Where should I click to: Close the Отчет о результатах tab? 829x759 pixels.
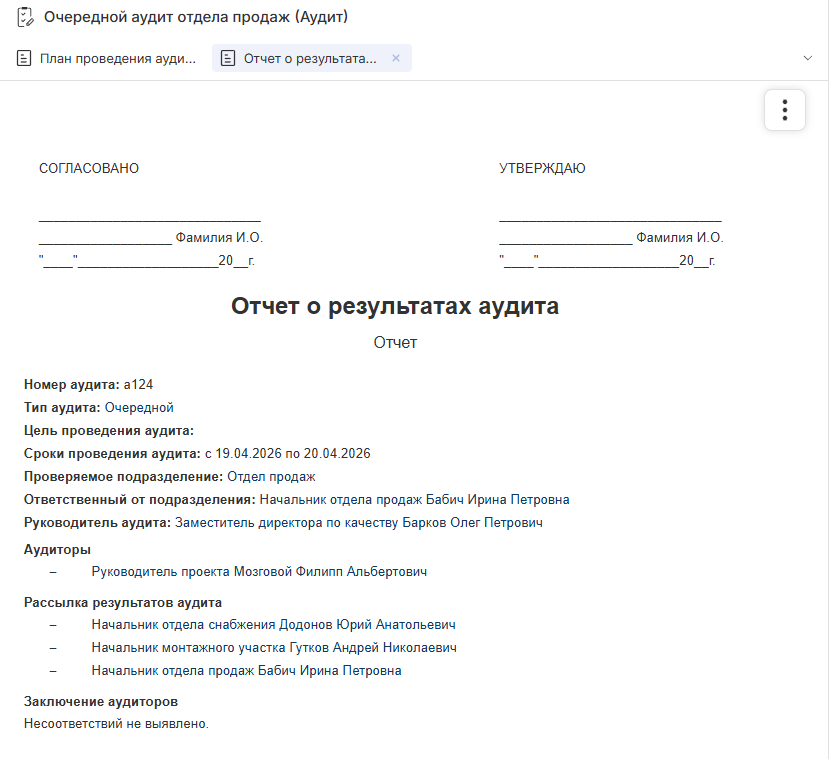395,59
